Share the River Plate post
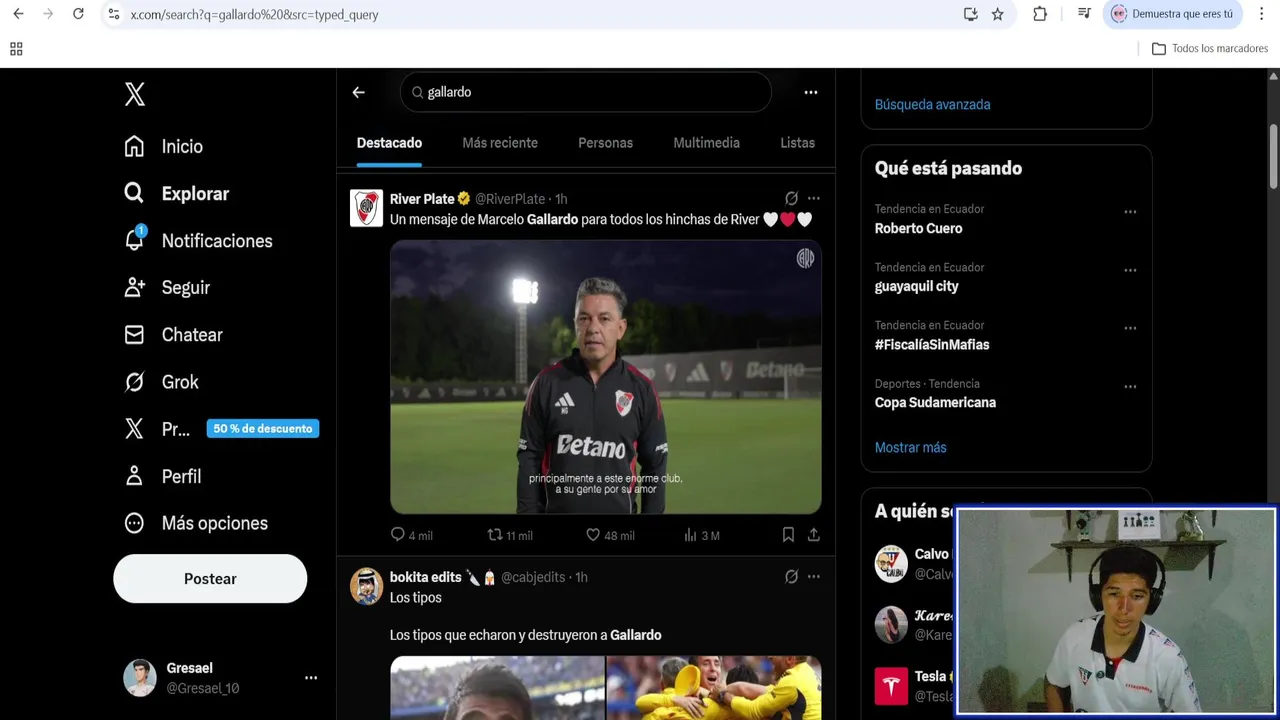 [814, 535]
